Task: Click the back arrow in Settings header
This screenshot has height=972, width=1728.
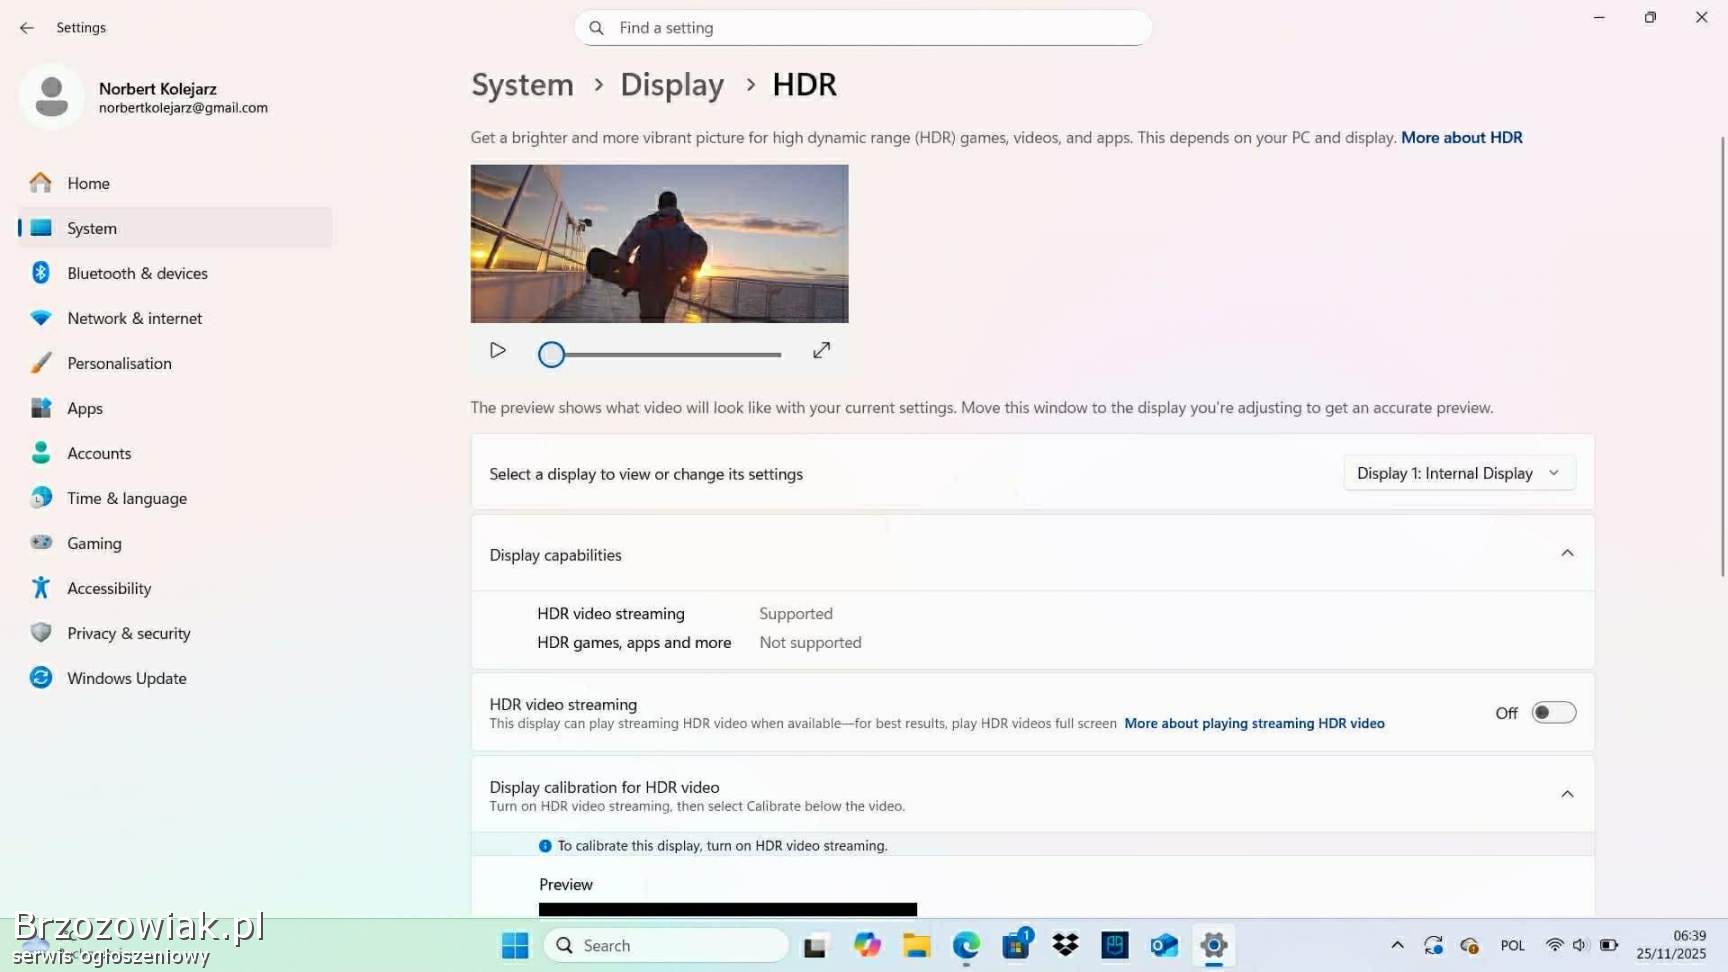Action: [x=27, y=28]
